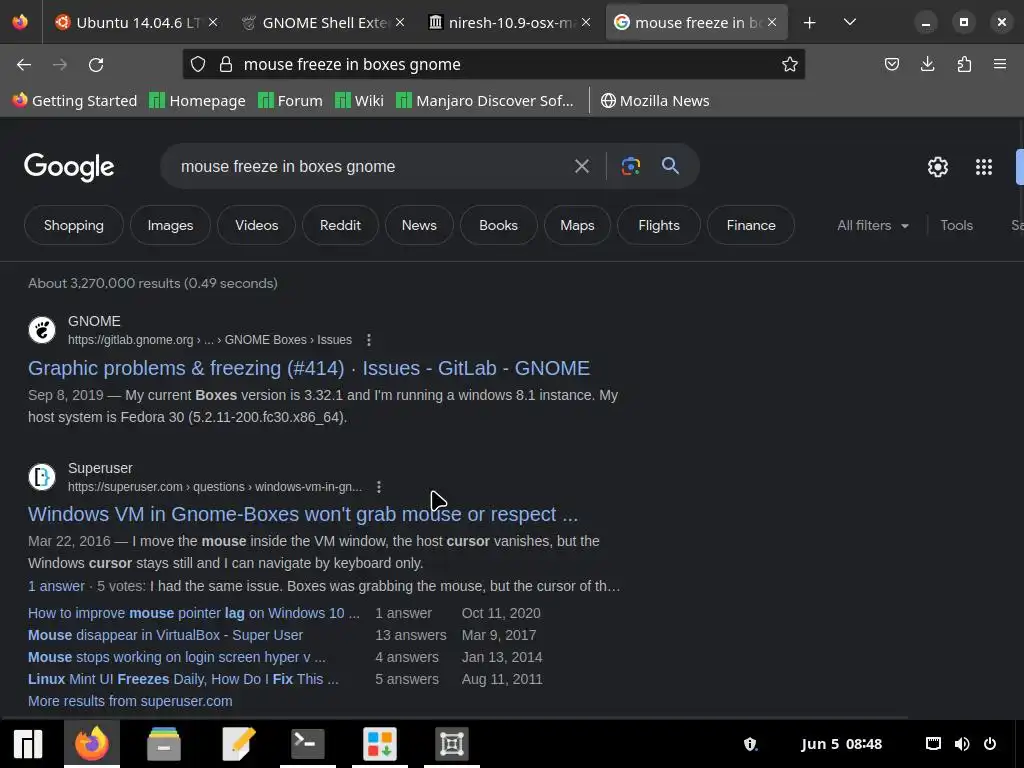
Task: Open the software installer app in taskbar
Action: [380, 744]
